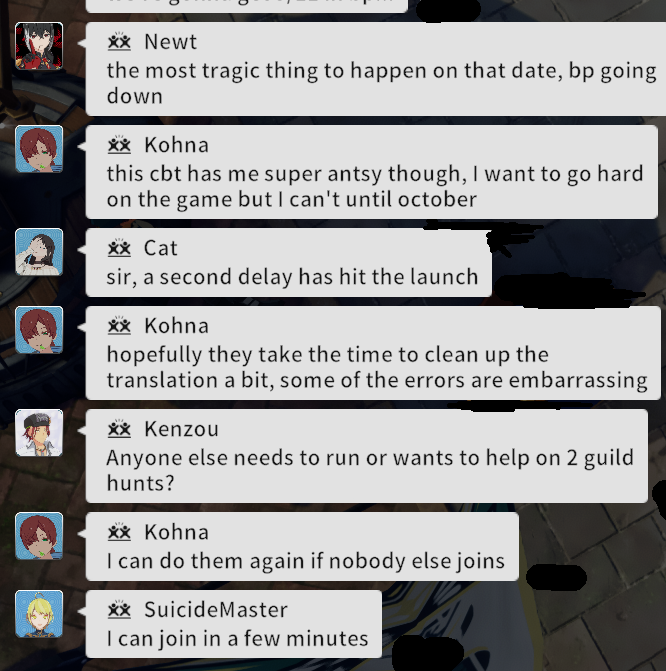The width and height of the screenshot is (666, 671).
Task: Click the guild icon beside Kohna's translation message
Action: tap(119, 326)
